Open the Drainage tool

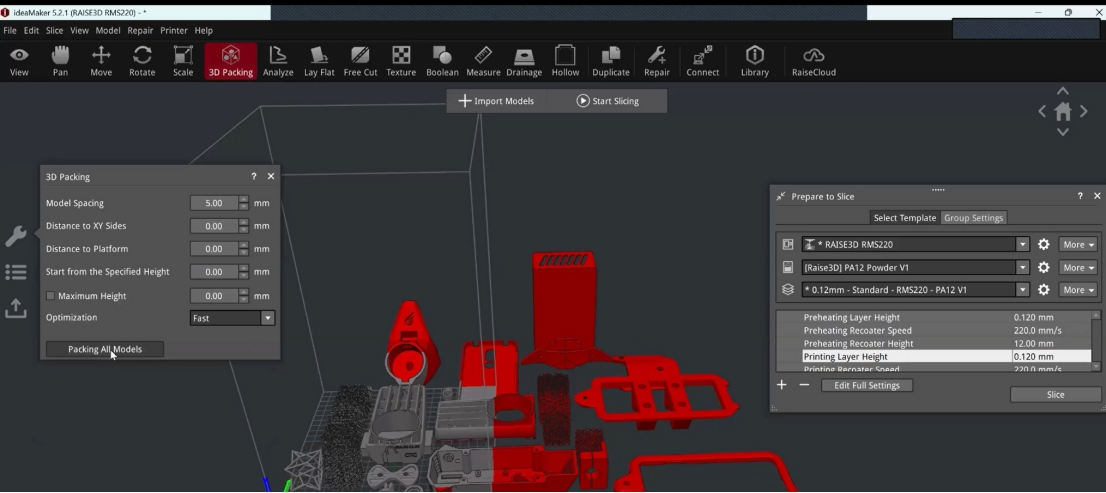(x=524, y=61)
